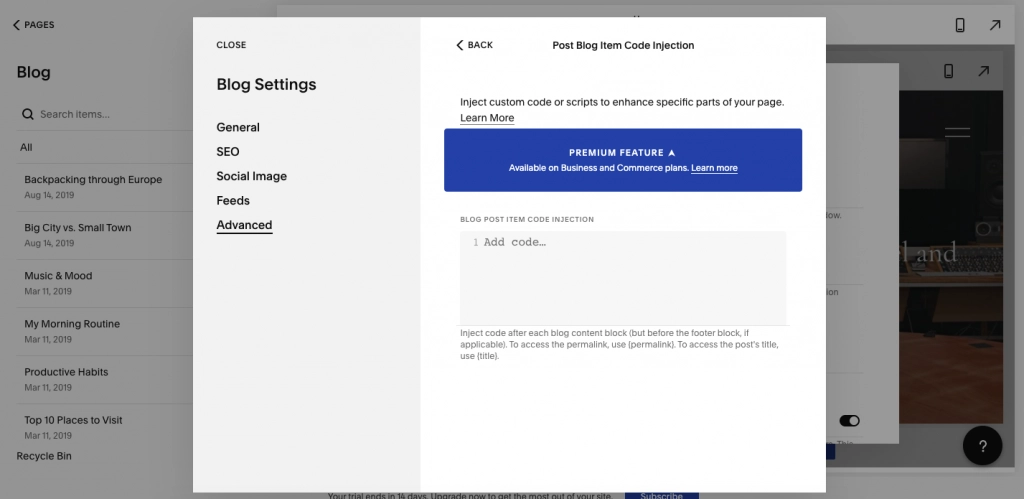This screenshot has height=499, width=1024.
Task: Click the expand arrow in preview panel
Action: (x=984, y=71)
